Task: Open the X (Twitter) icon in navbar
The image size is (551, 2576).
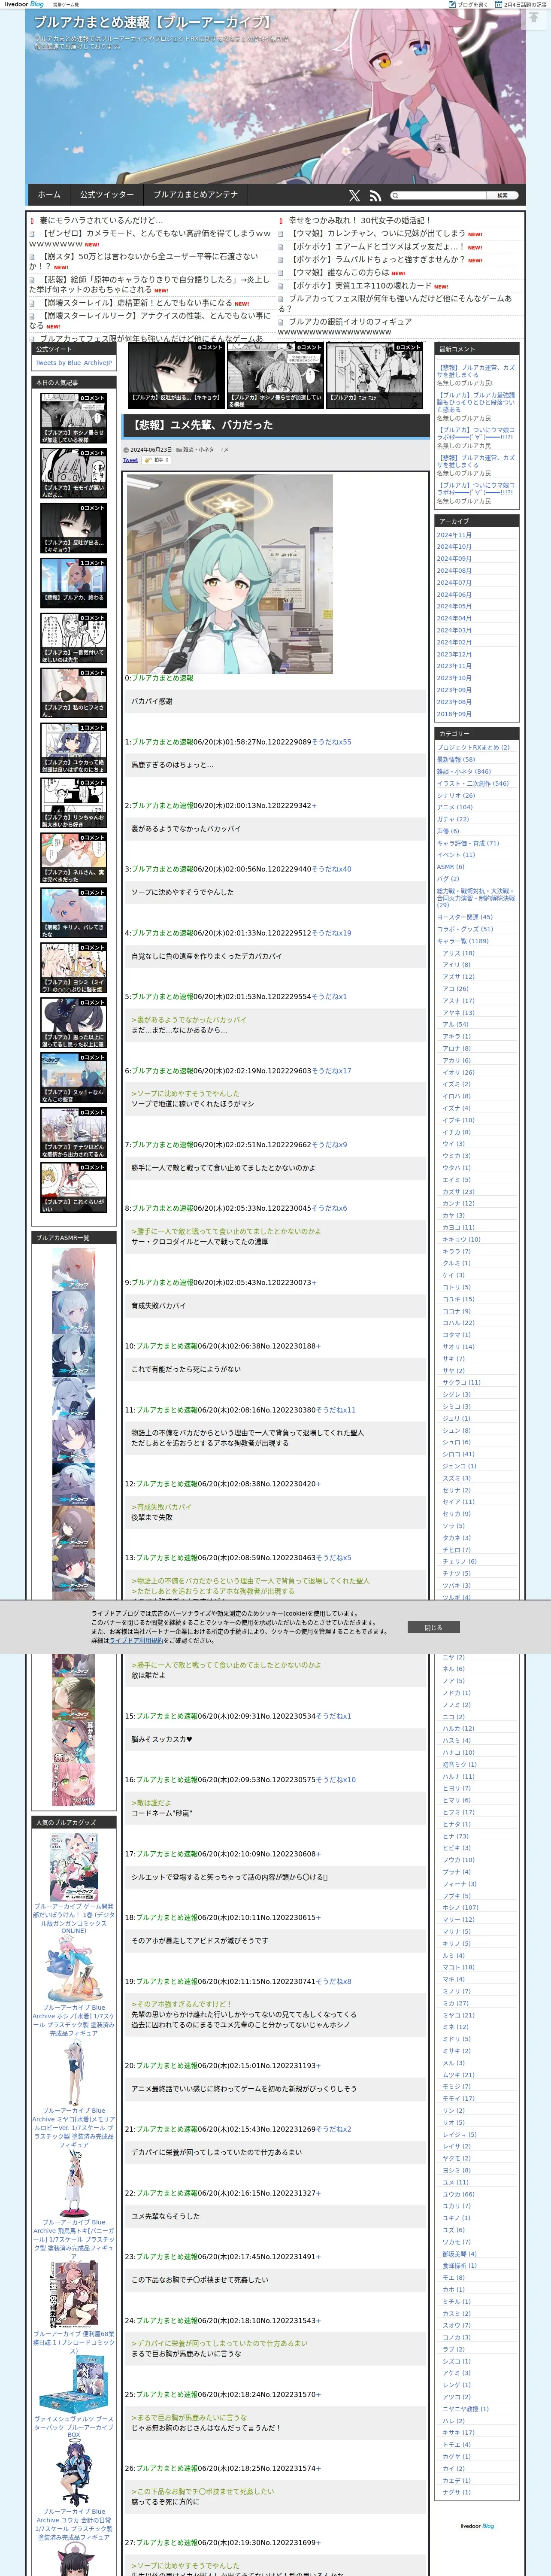Action: (x=354, y=196)
